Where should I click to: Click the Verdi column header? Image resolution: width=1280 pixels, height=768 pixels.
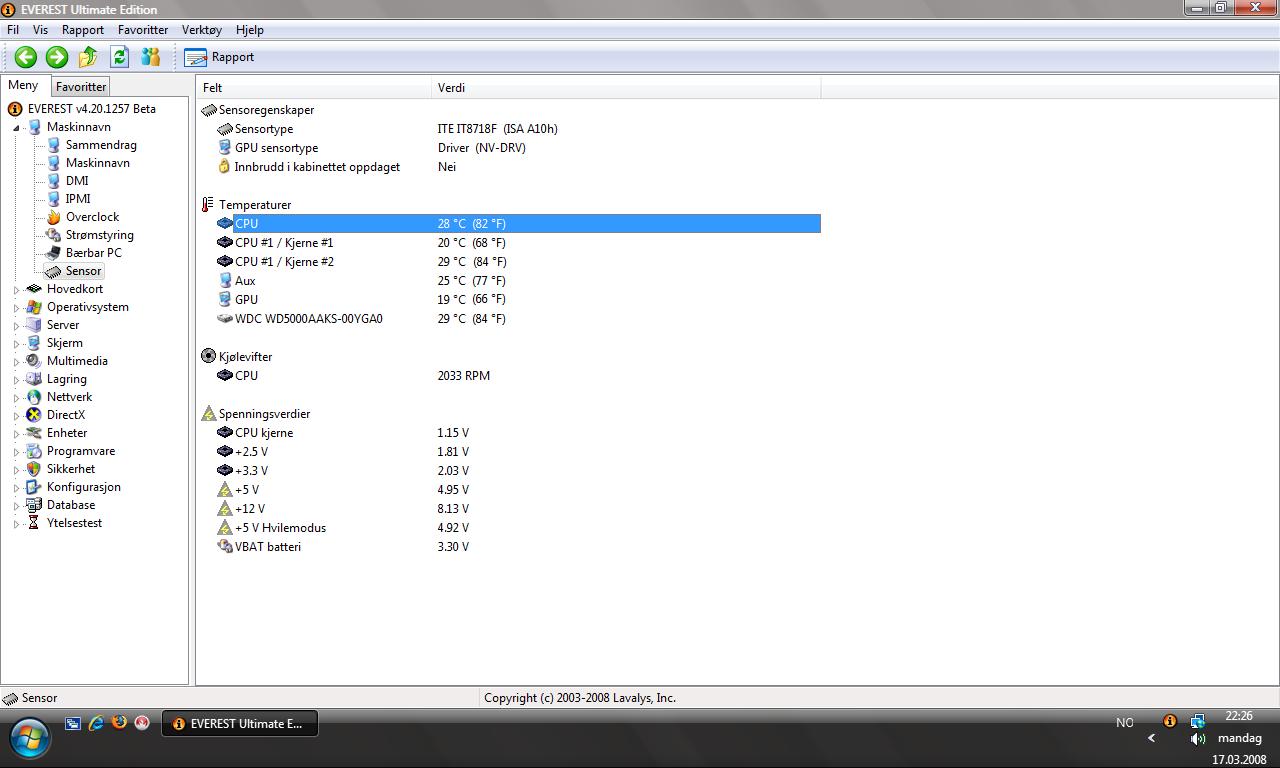click(626, 88)
